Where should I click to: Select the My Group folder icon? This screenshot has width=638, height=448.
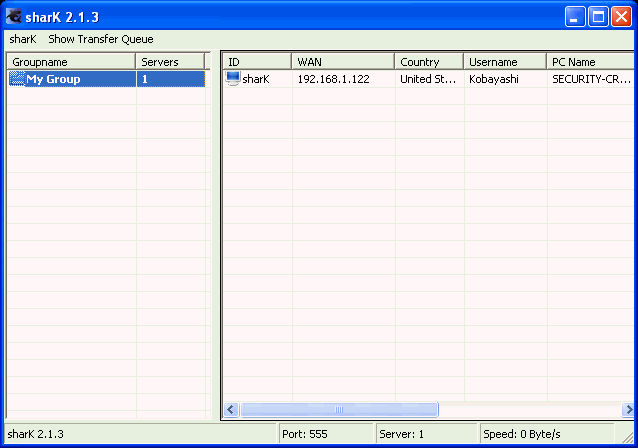(x=17, y=79)
